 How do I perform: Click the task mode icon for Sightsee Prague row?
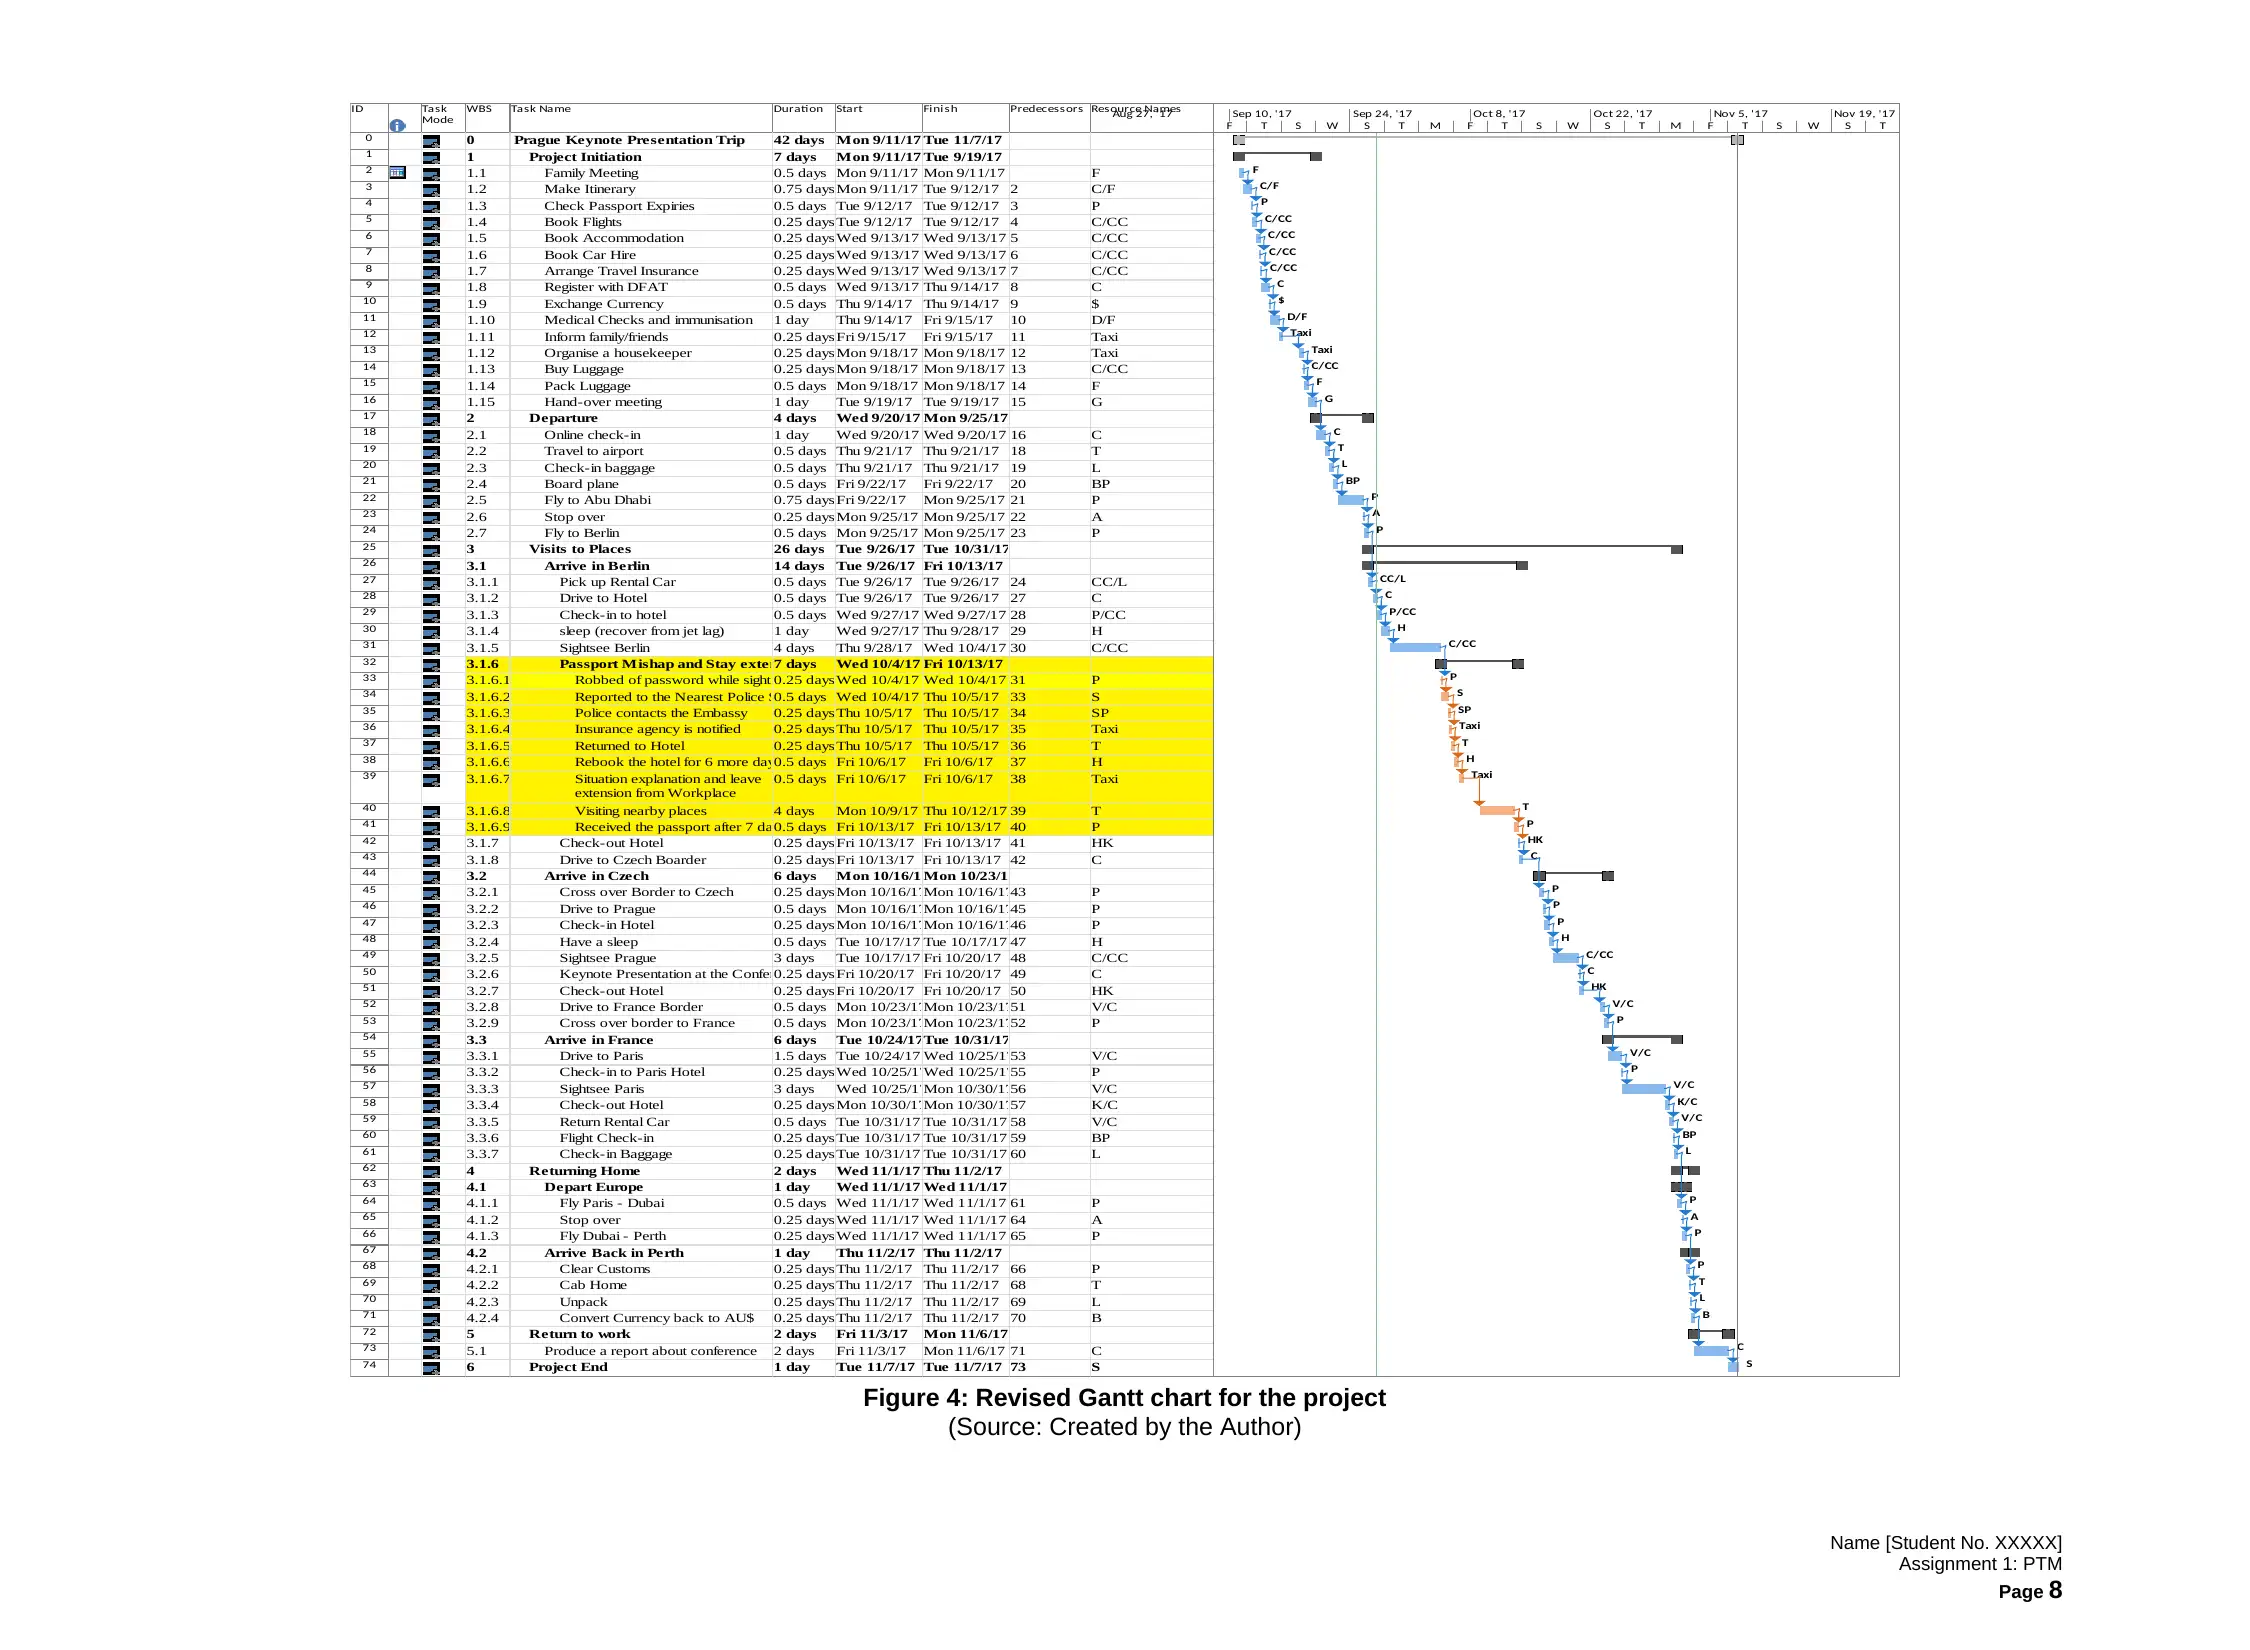[431, 959]
